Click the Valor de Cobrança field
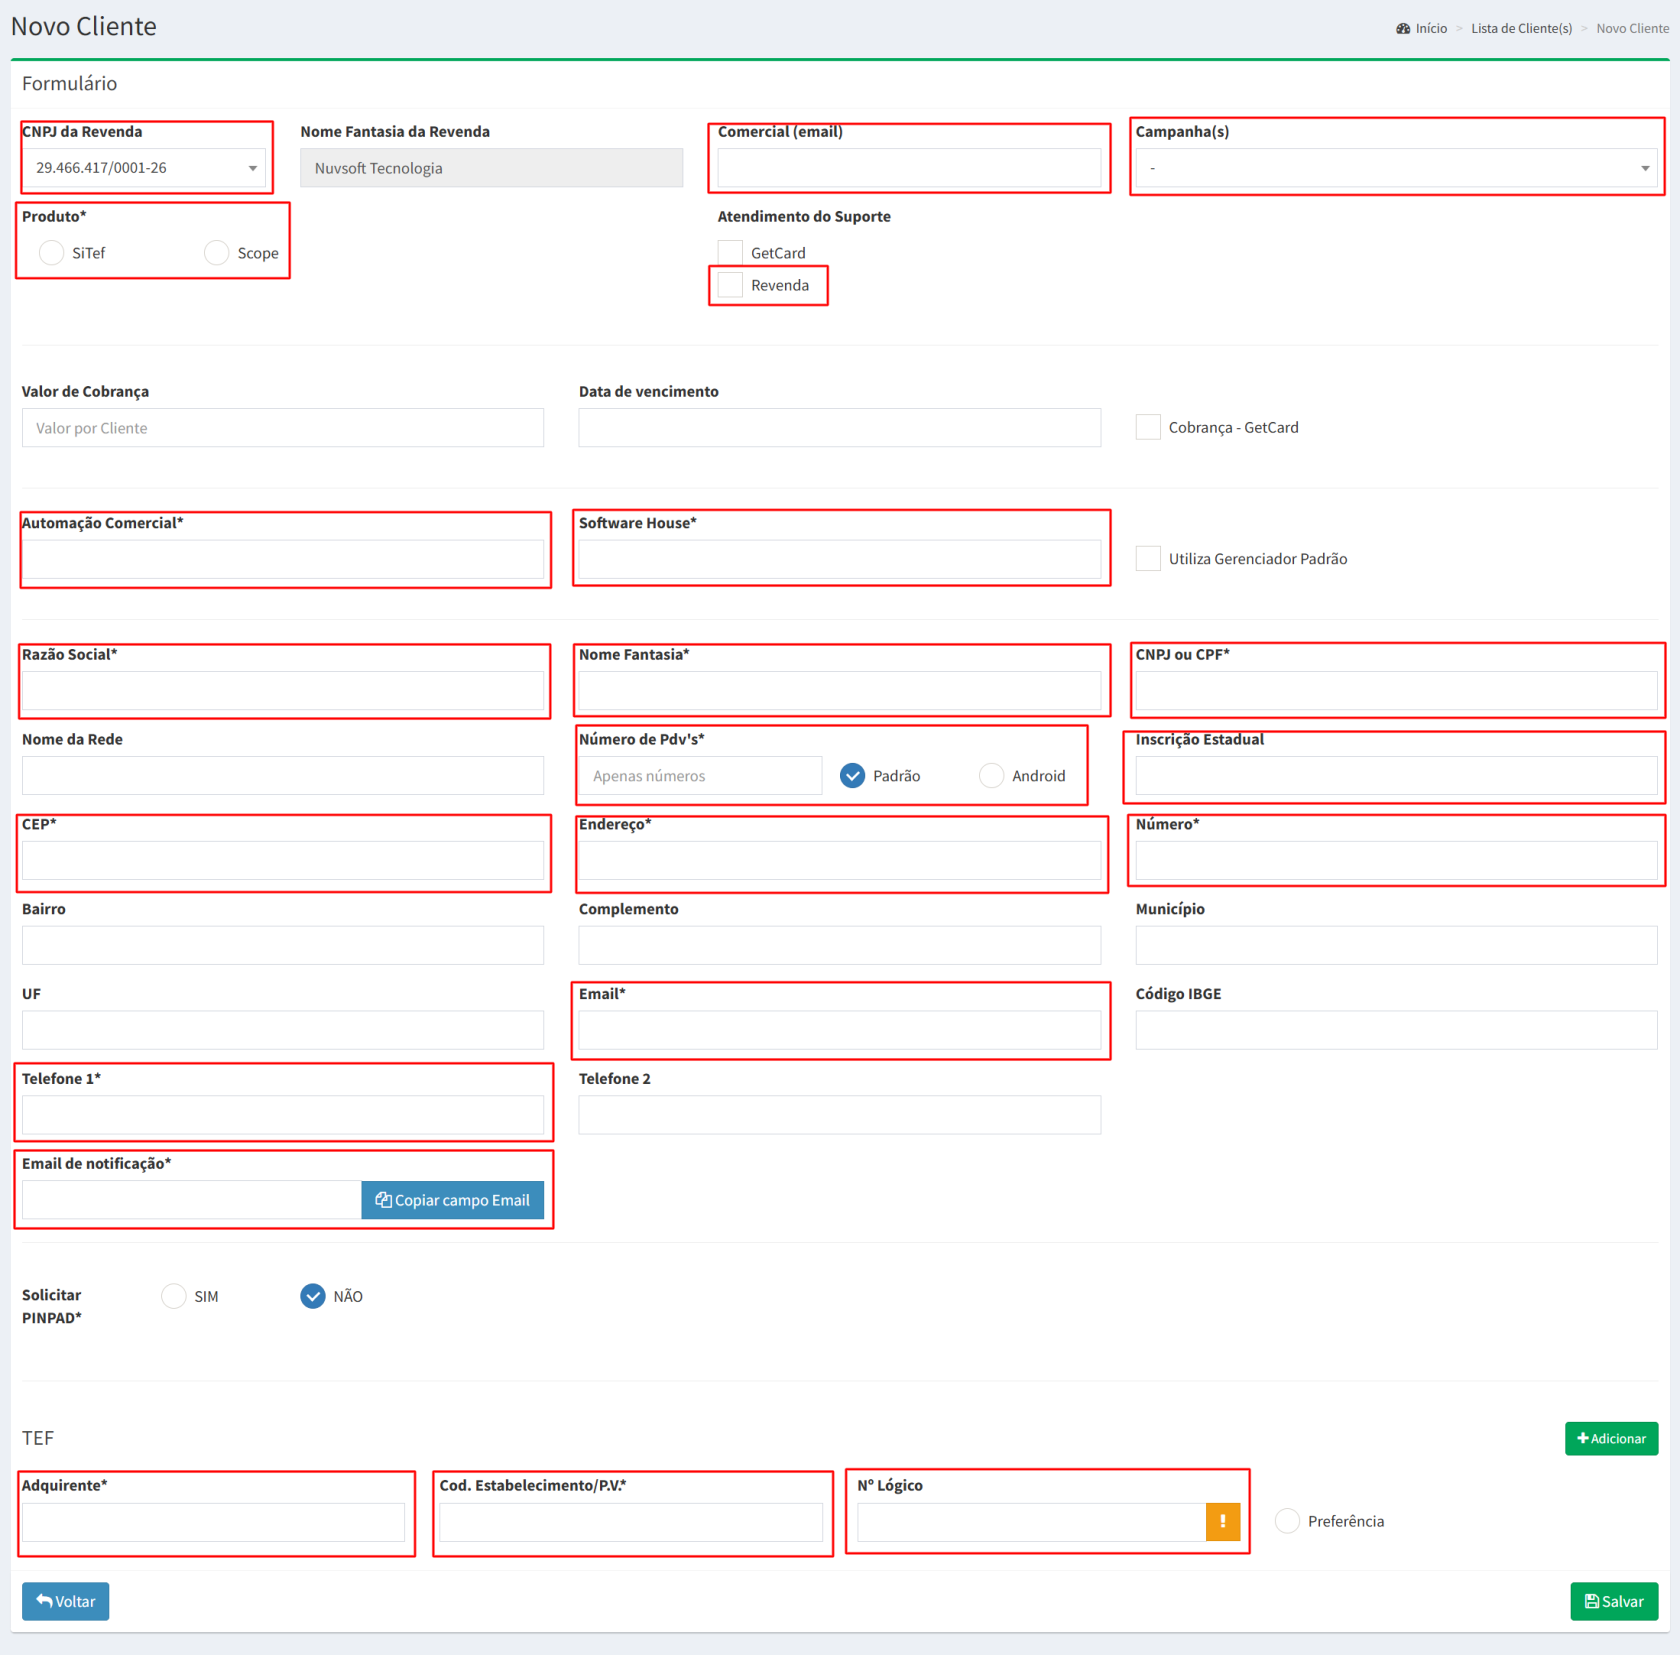 283,428
